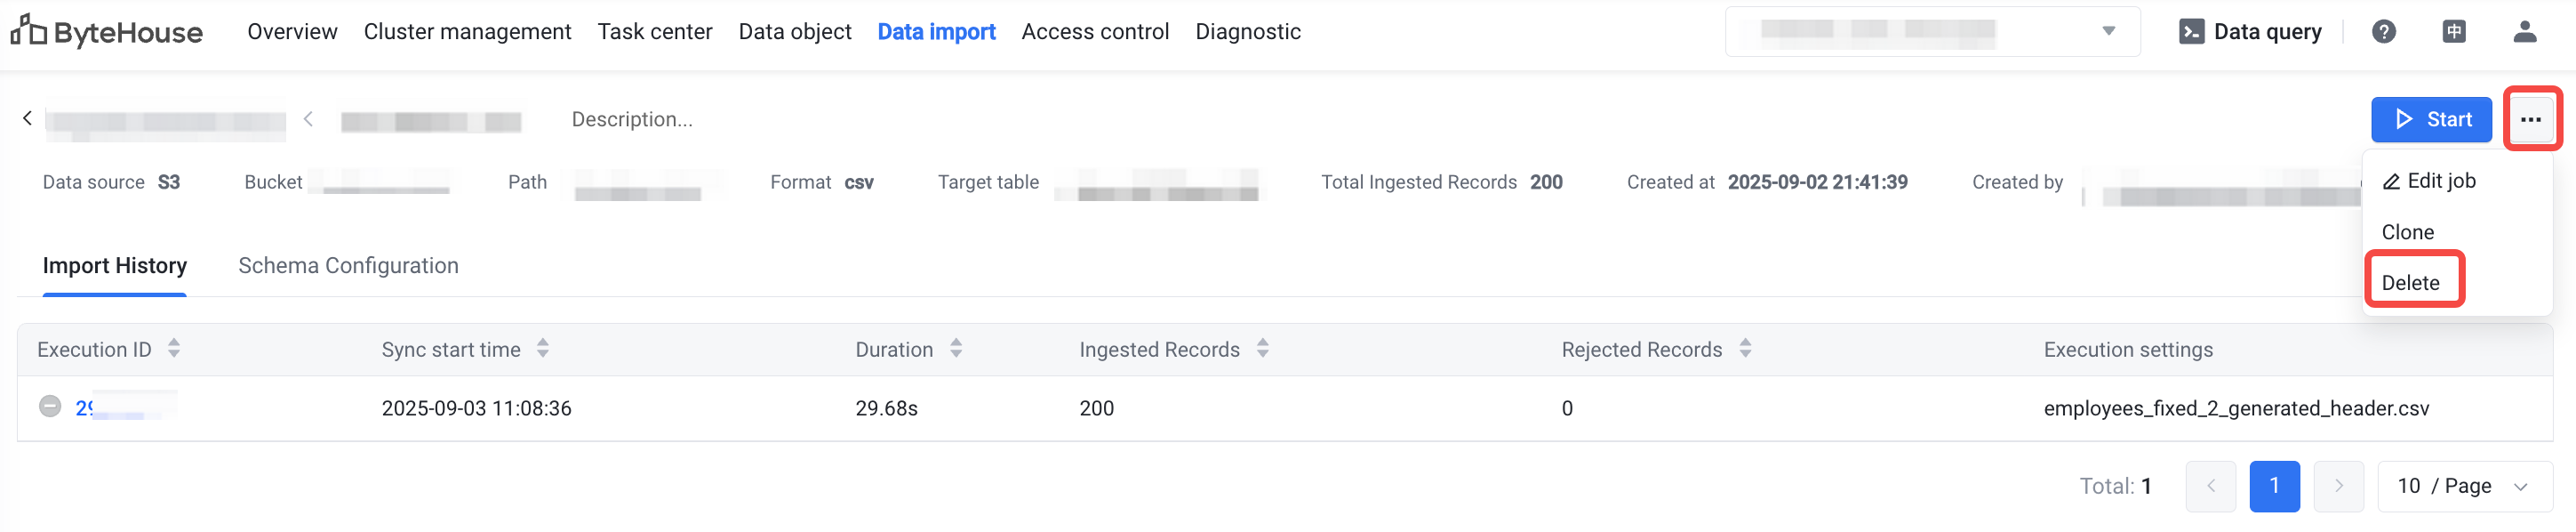Image resolution: width=2576 pixels, height=532 pixels.
Task: Select Delete from the dropdown menu
Action: point(2411,283)
